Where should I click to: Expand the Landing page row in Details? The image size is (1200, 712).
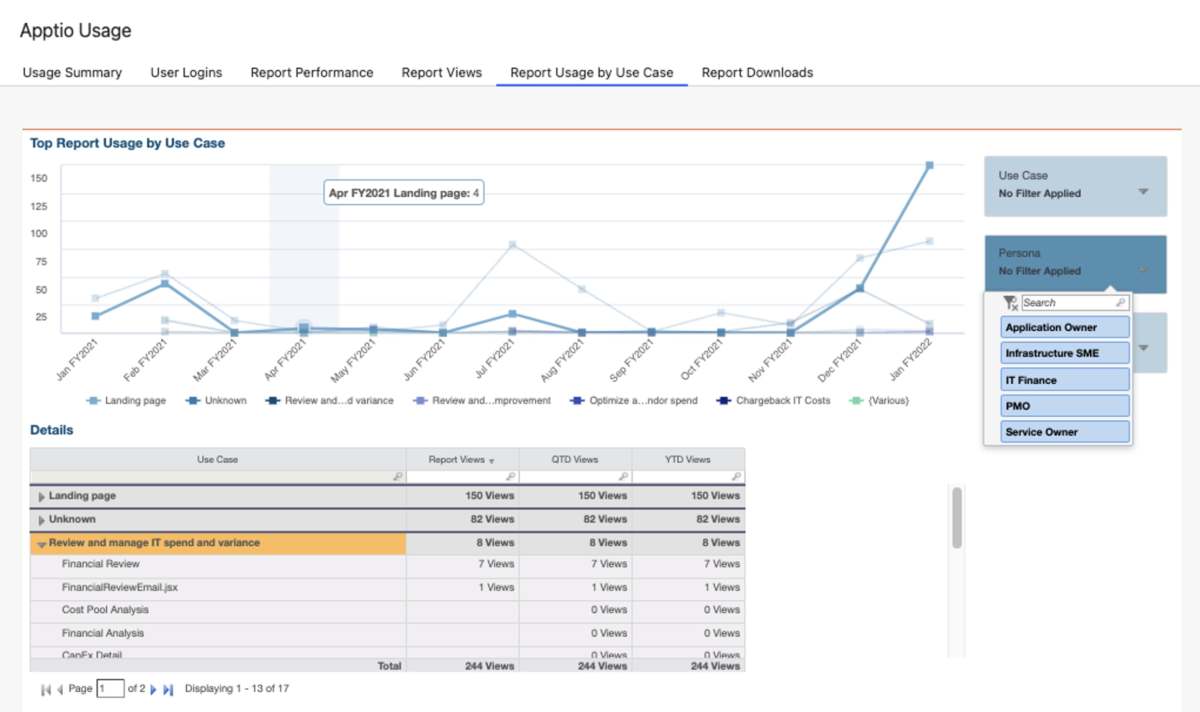point(42,495)
